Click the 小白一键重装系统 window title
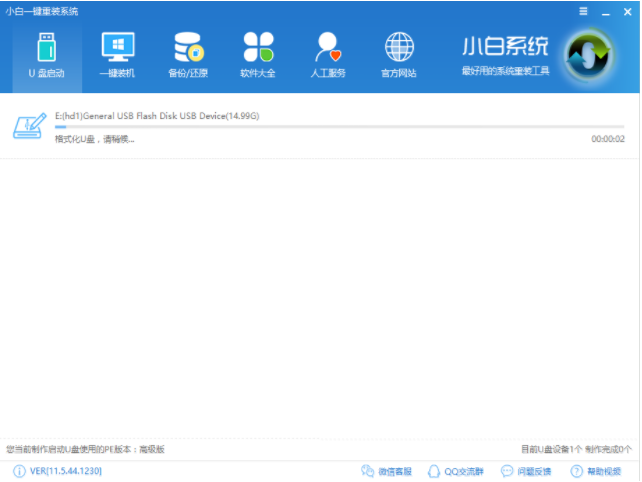The width and height of the screenshot is (642, 482). click(42, 11)
